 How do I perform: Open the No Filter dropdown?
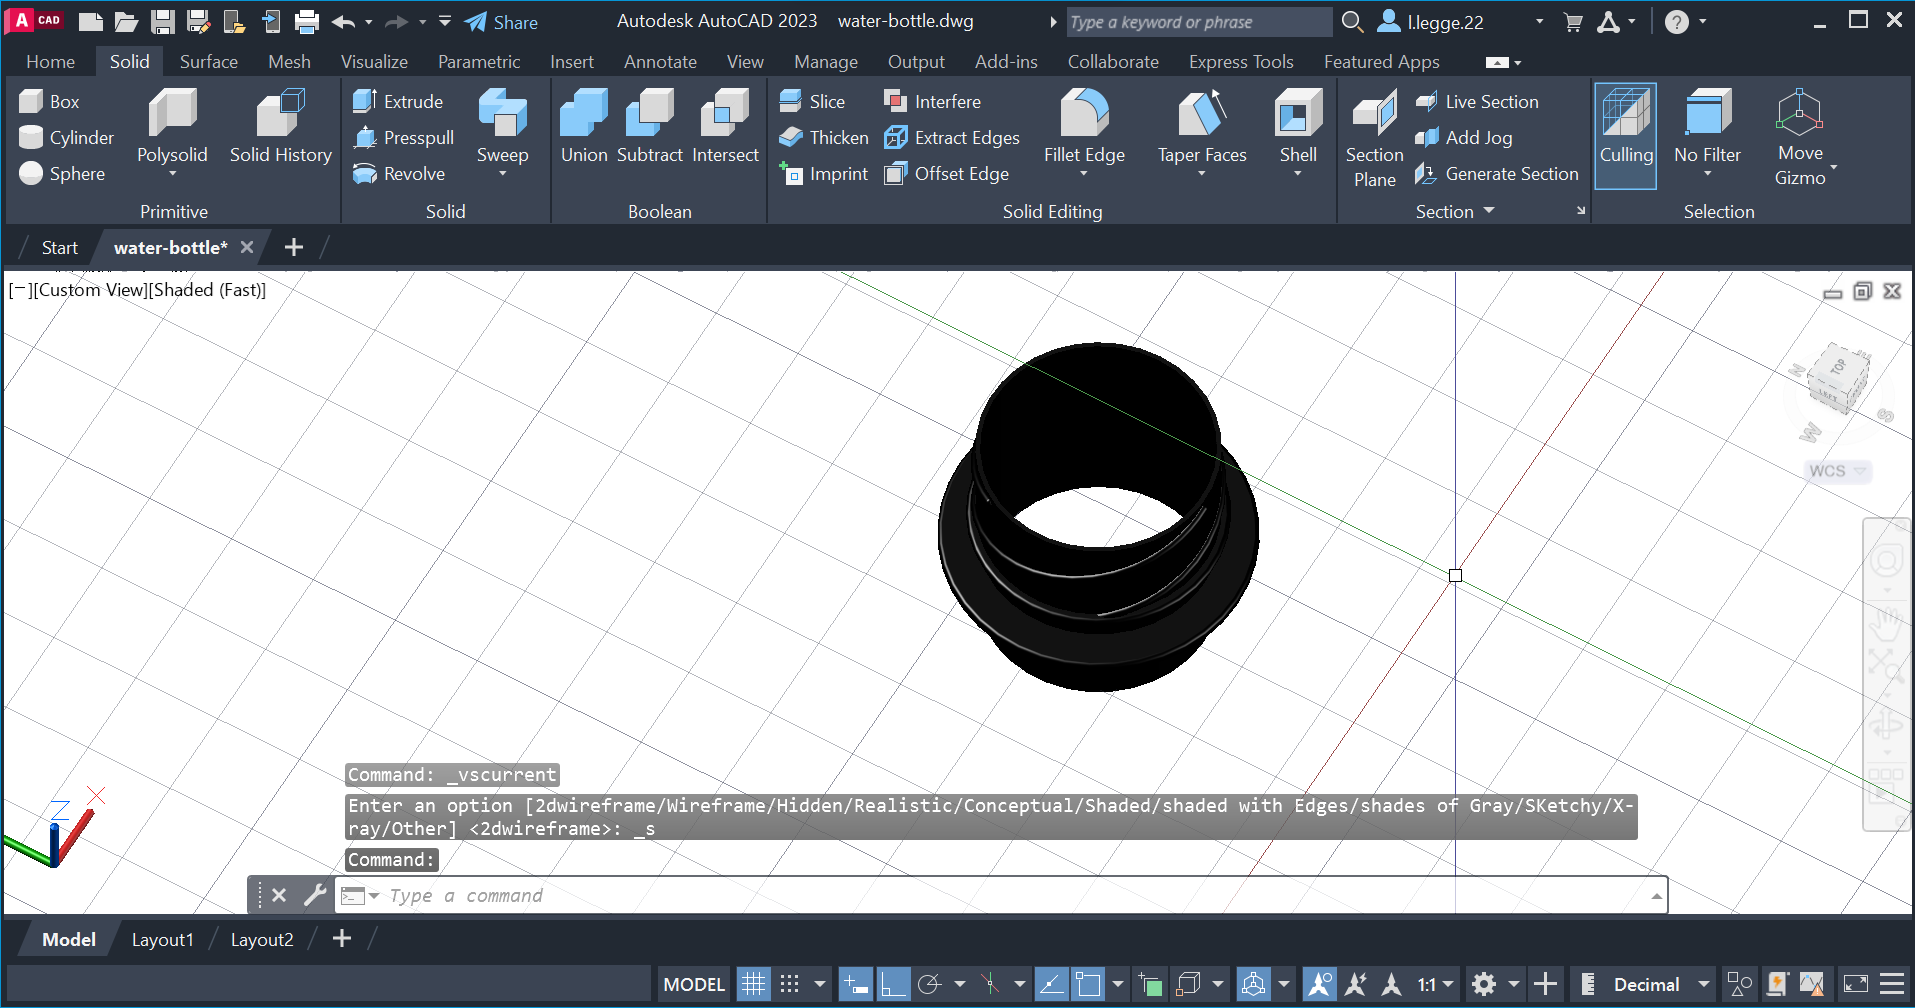point(1707,174)
